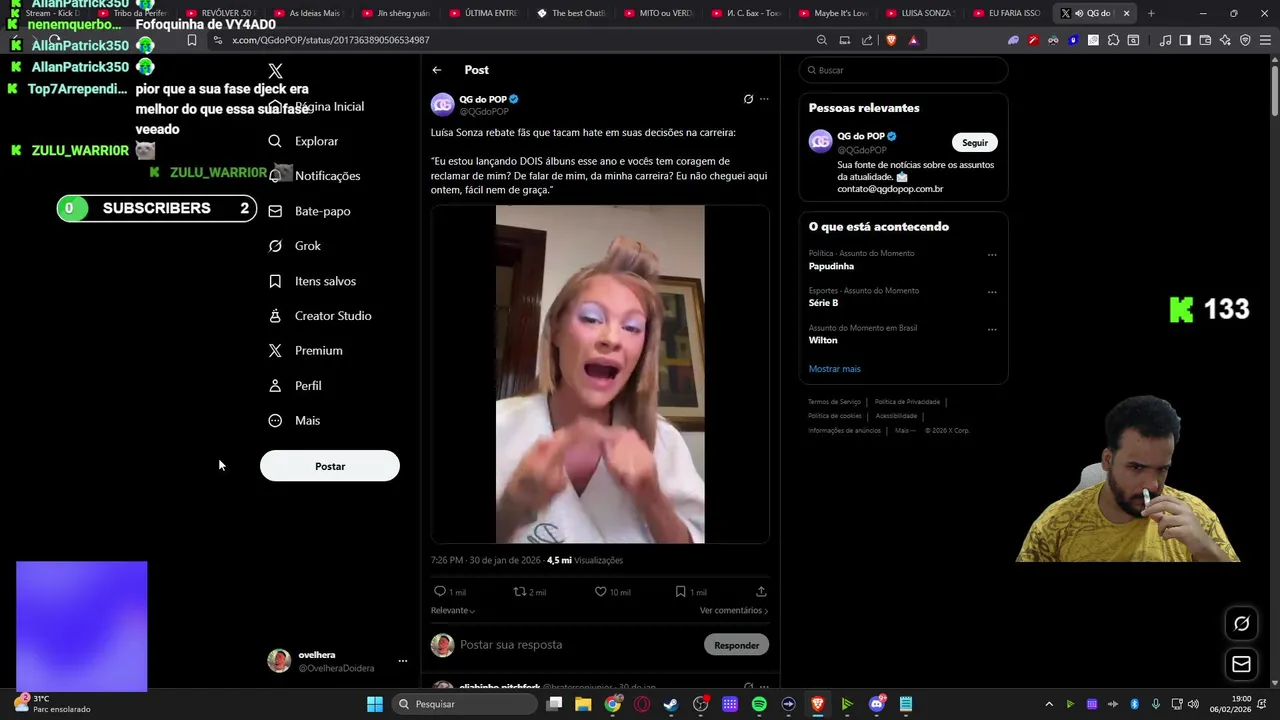Open Creator Studio
1280x720 pixels.
click(320, 316)
